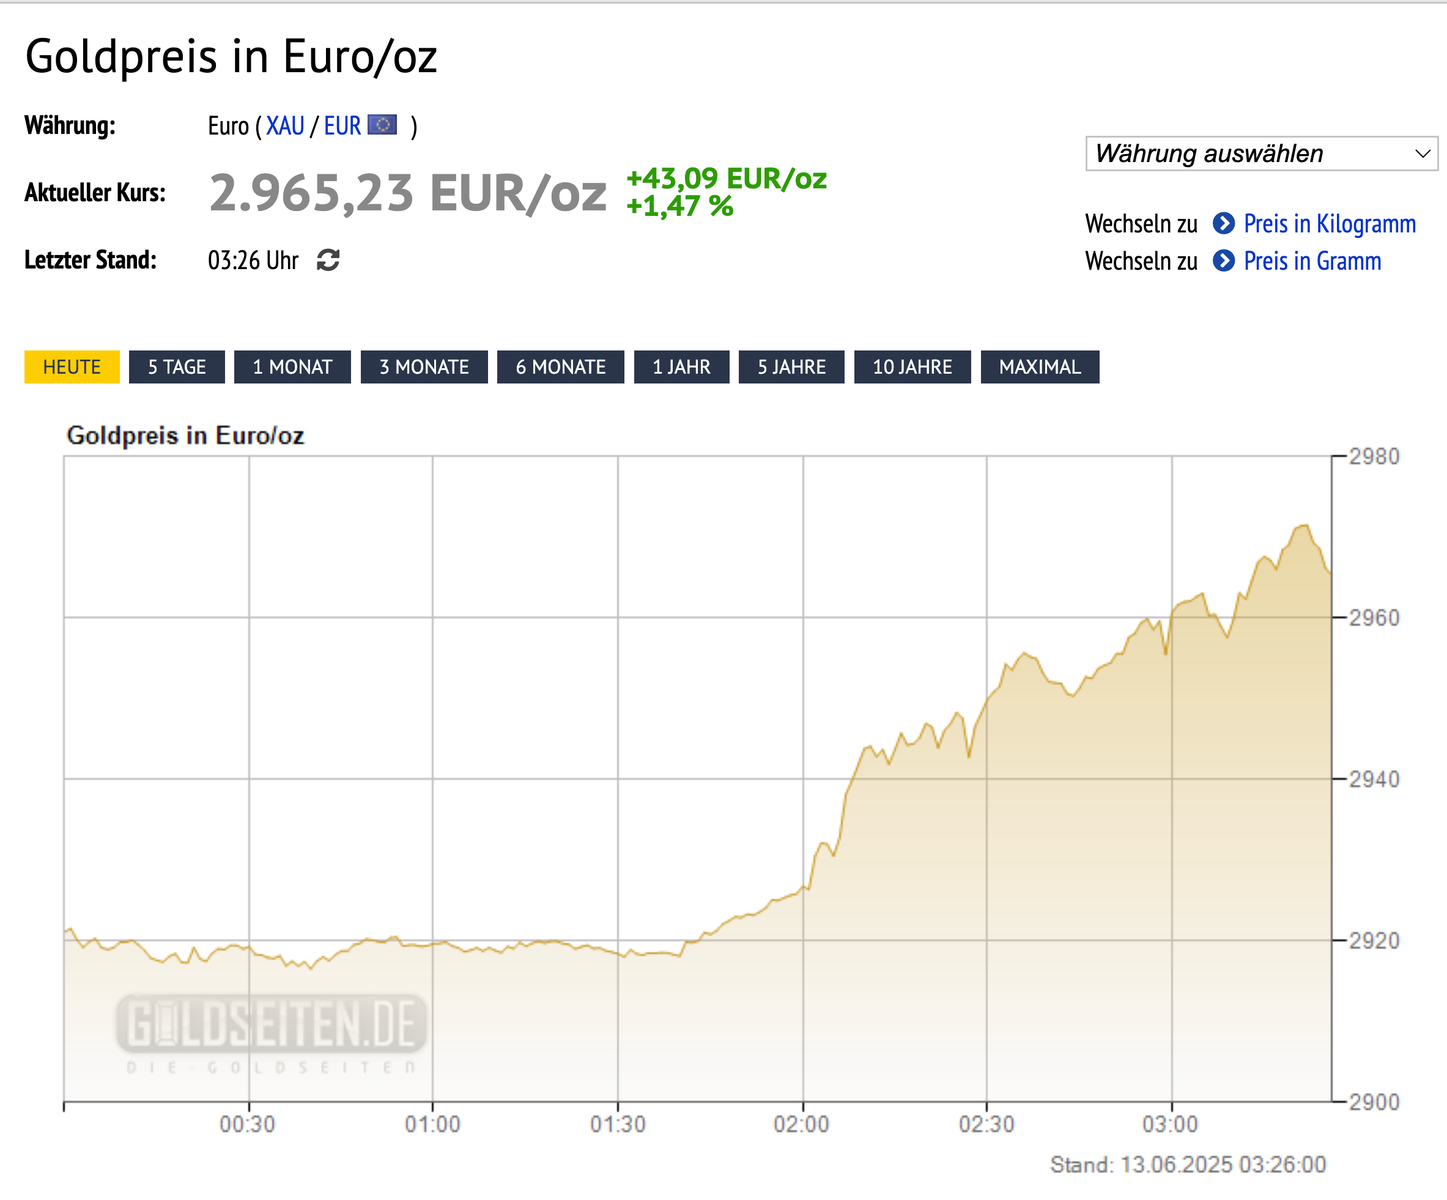The width and height of the screenshot is (1447, 1200).
Task: Click arrow icon next to Preis in Kilogramm
Action: [x=1223, y=223]
